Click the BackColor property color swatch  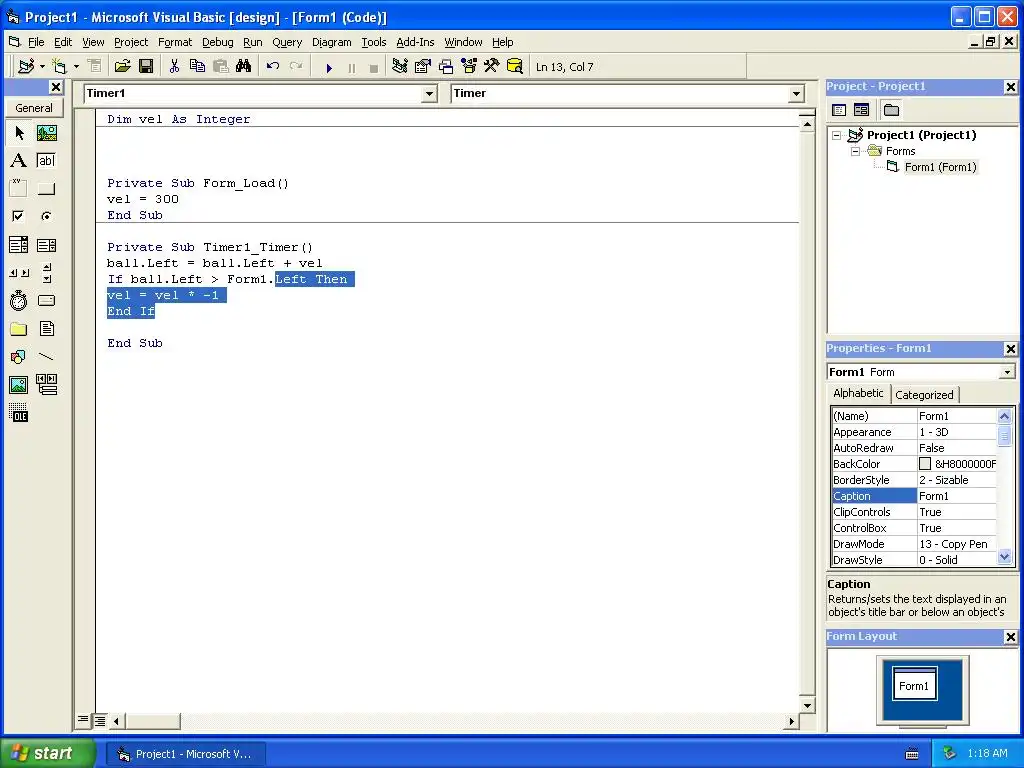point(925,464)
